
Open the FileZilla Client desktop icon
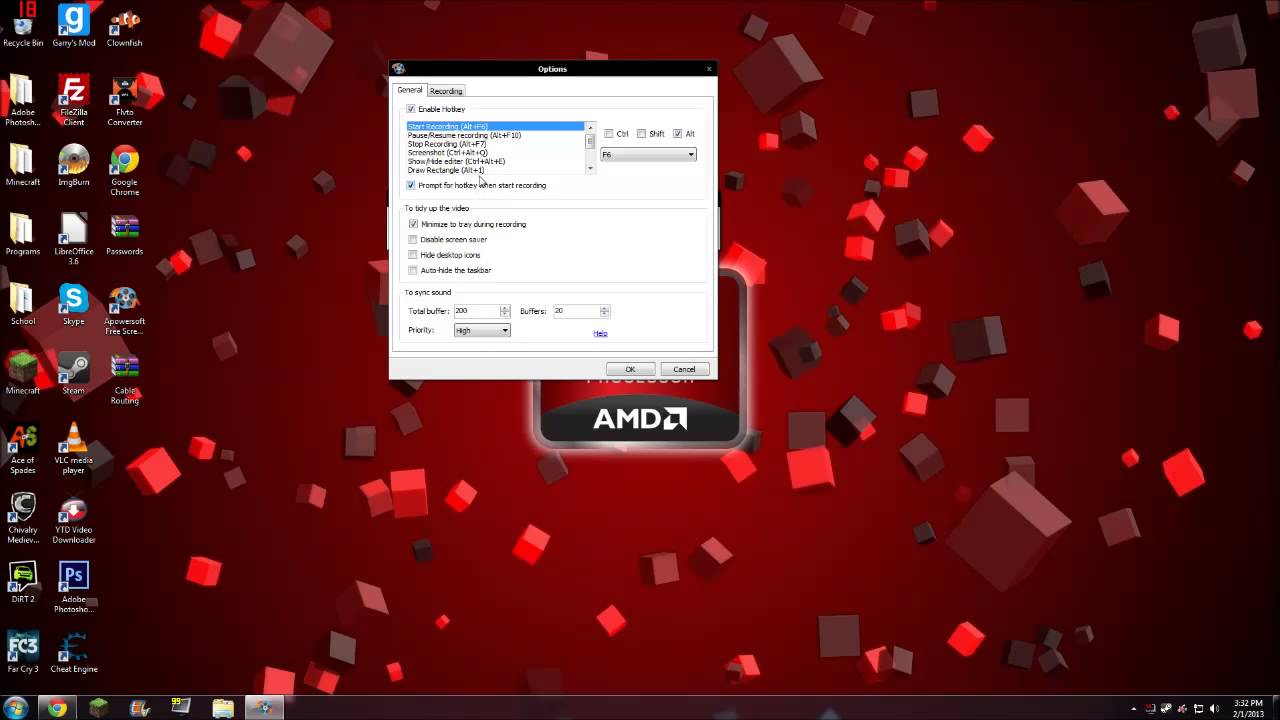pos(73,100)
